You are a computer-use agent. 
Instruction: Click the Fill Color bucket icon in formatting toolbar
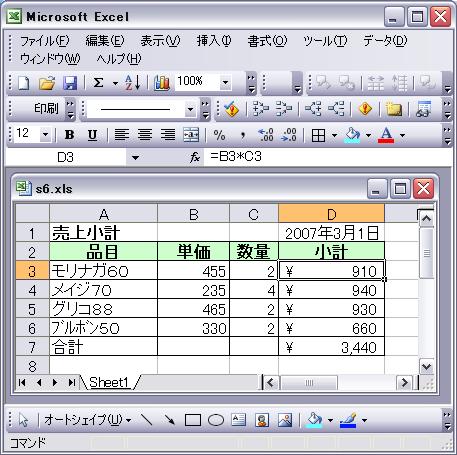(x=352, y=135)
